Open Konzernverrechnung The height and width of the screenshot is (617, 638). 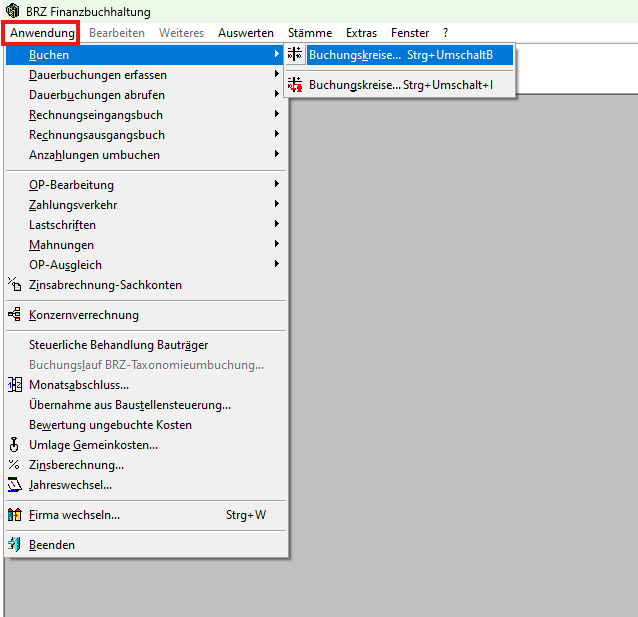(146, 315)
